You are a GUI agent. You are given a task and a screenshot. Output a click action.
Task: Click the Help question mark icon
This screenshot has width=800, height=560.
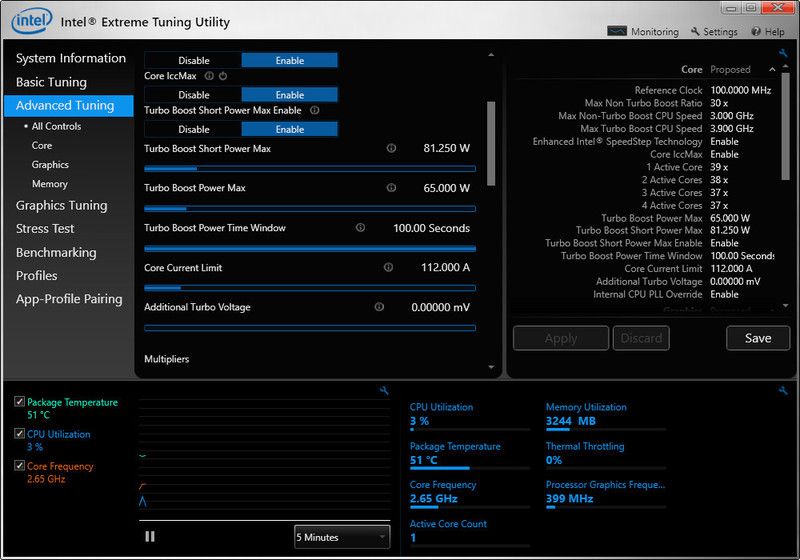point(756,31)
